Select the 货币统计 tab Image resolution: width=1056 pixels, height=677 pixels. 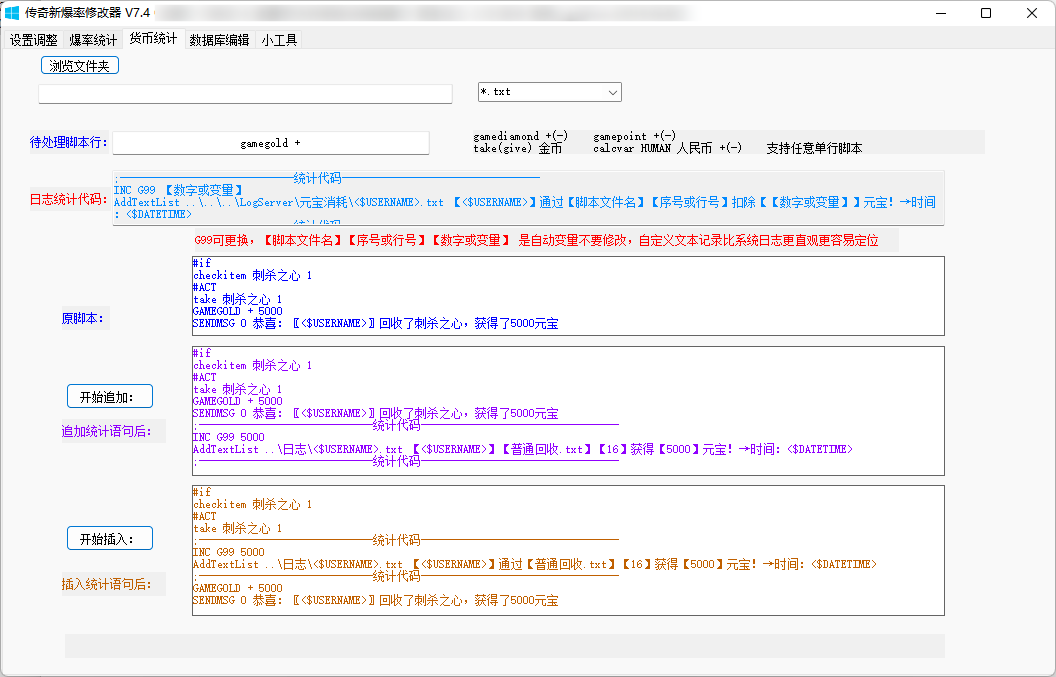point(153,39)
